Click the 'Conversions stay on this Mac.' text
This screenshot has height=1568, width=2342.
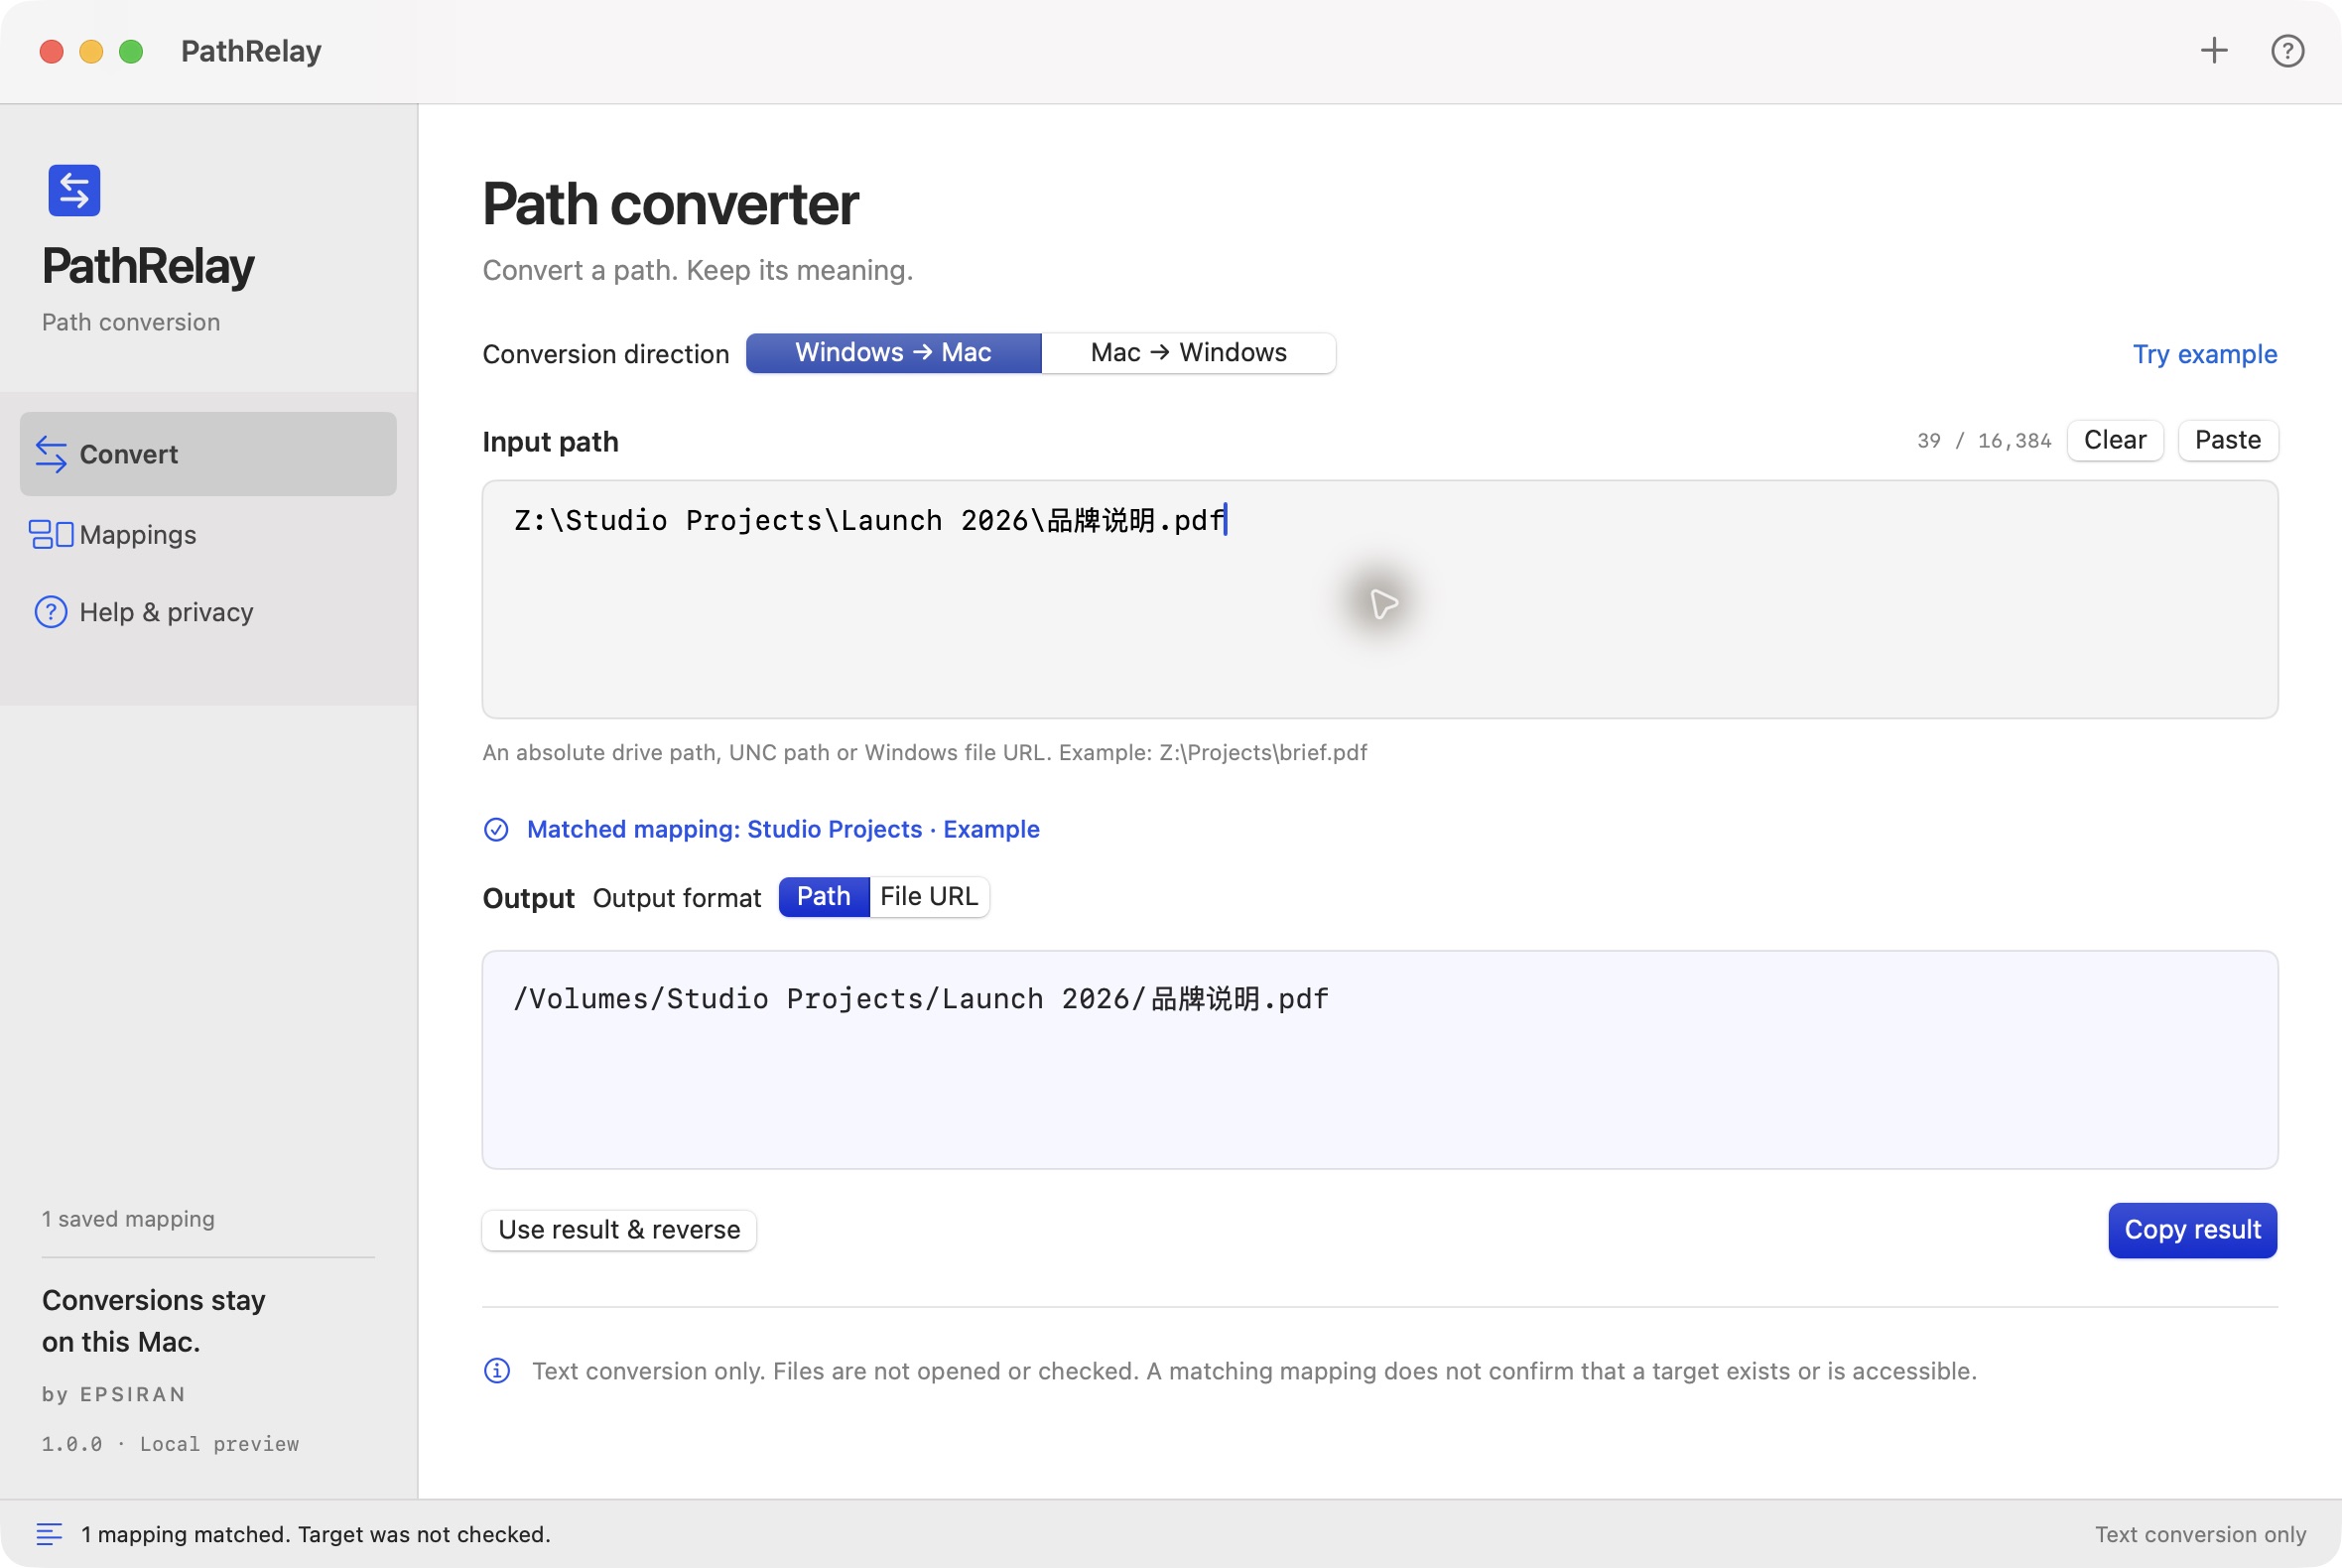[x=154, y=1321]
